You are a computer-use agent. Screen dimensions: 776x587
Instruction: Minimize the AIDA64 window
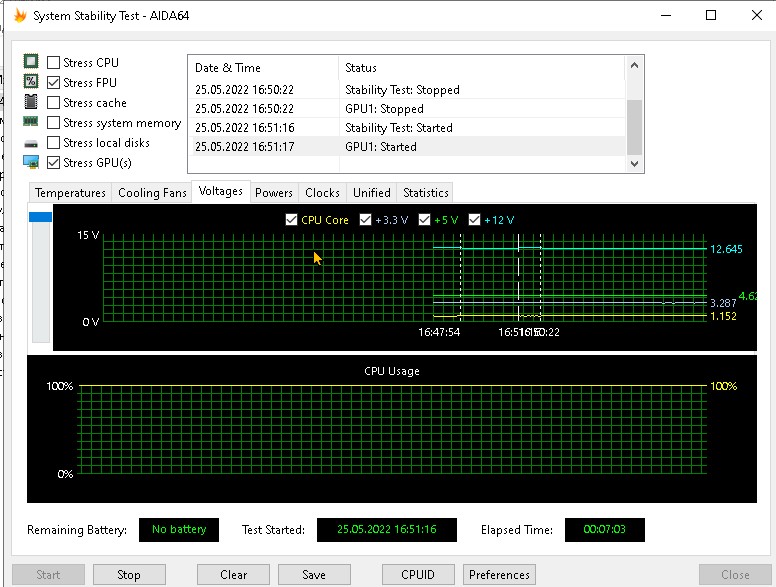(666, 15)
